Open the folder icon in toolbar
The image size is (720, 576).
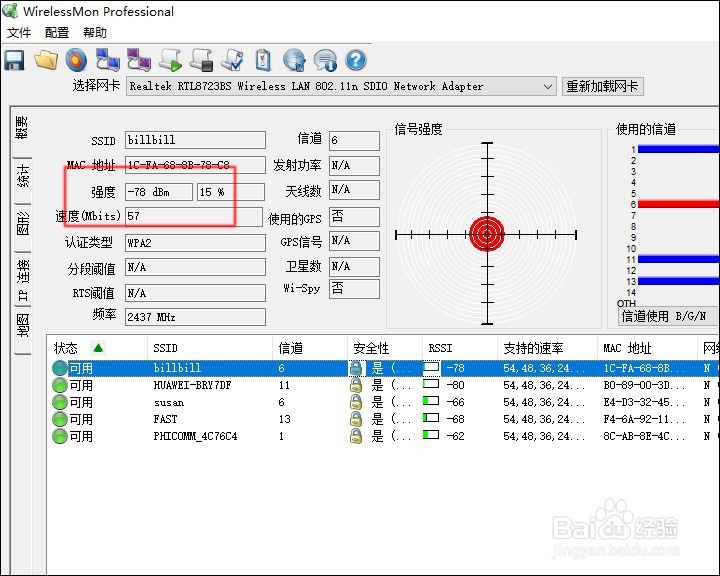click(x=46, y=60)
